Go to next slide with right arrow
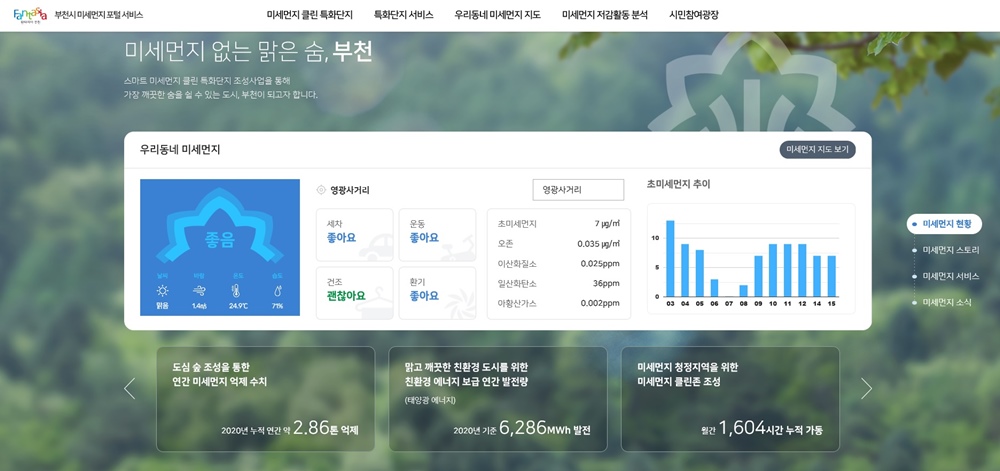This screenshot has height=471, width=1000. [x=866, y=389]
